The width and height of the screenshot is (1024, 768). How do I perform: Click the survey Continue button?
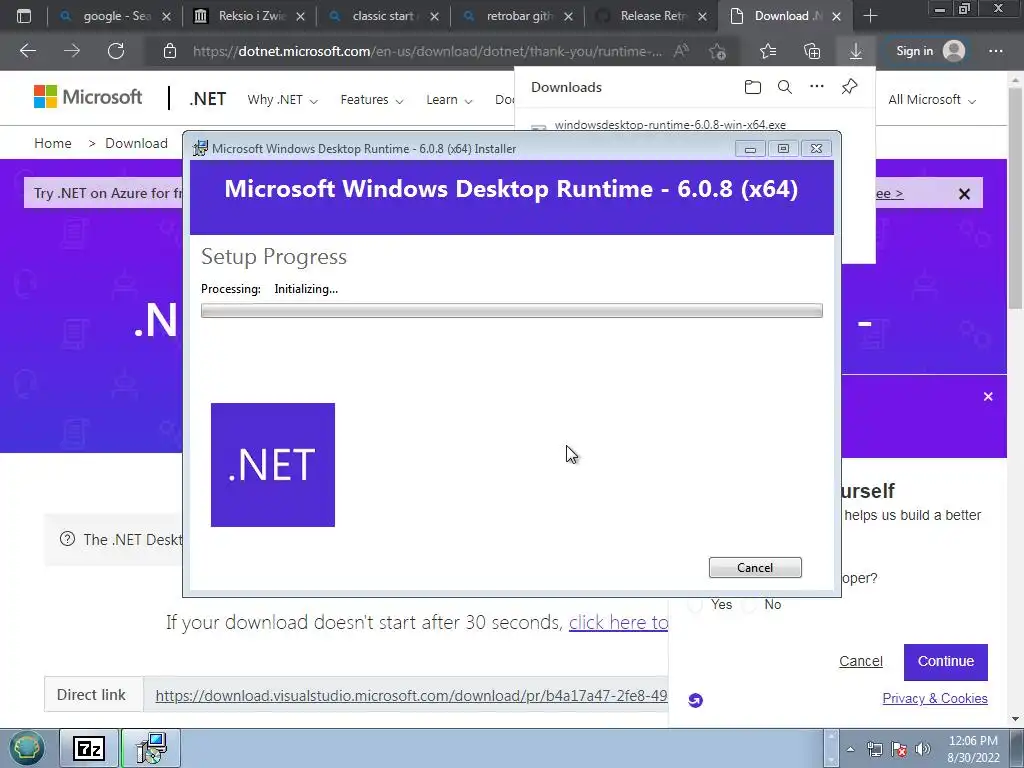click(x=946, y=662)
